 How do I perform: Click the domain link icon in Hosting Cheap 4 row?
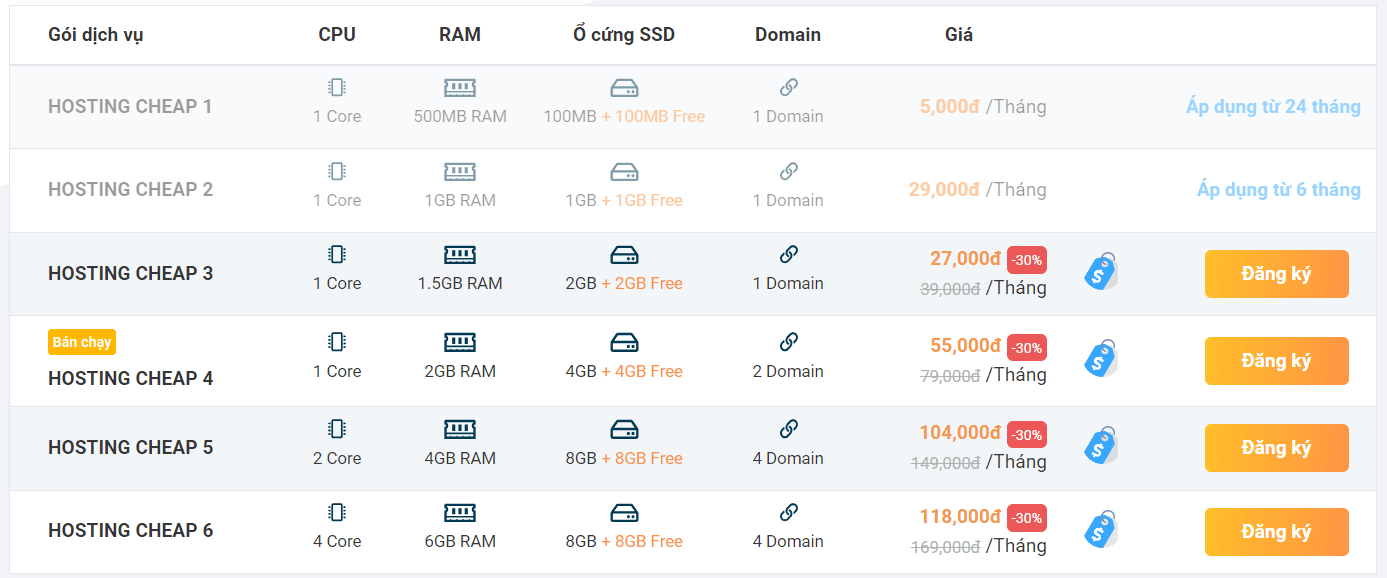788,342
